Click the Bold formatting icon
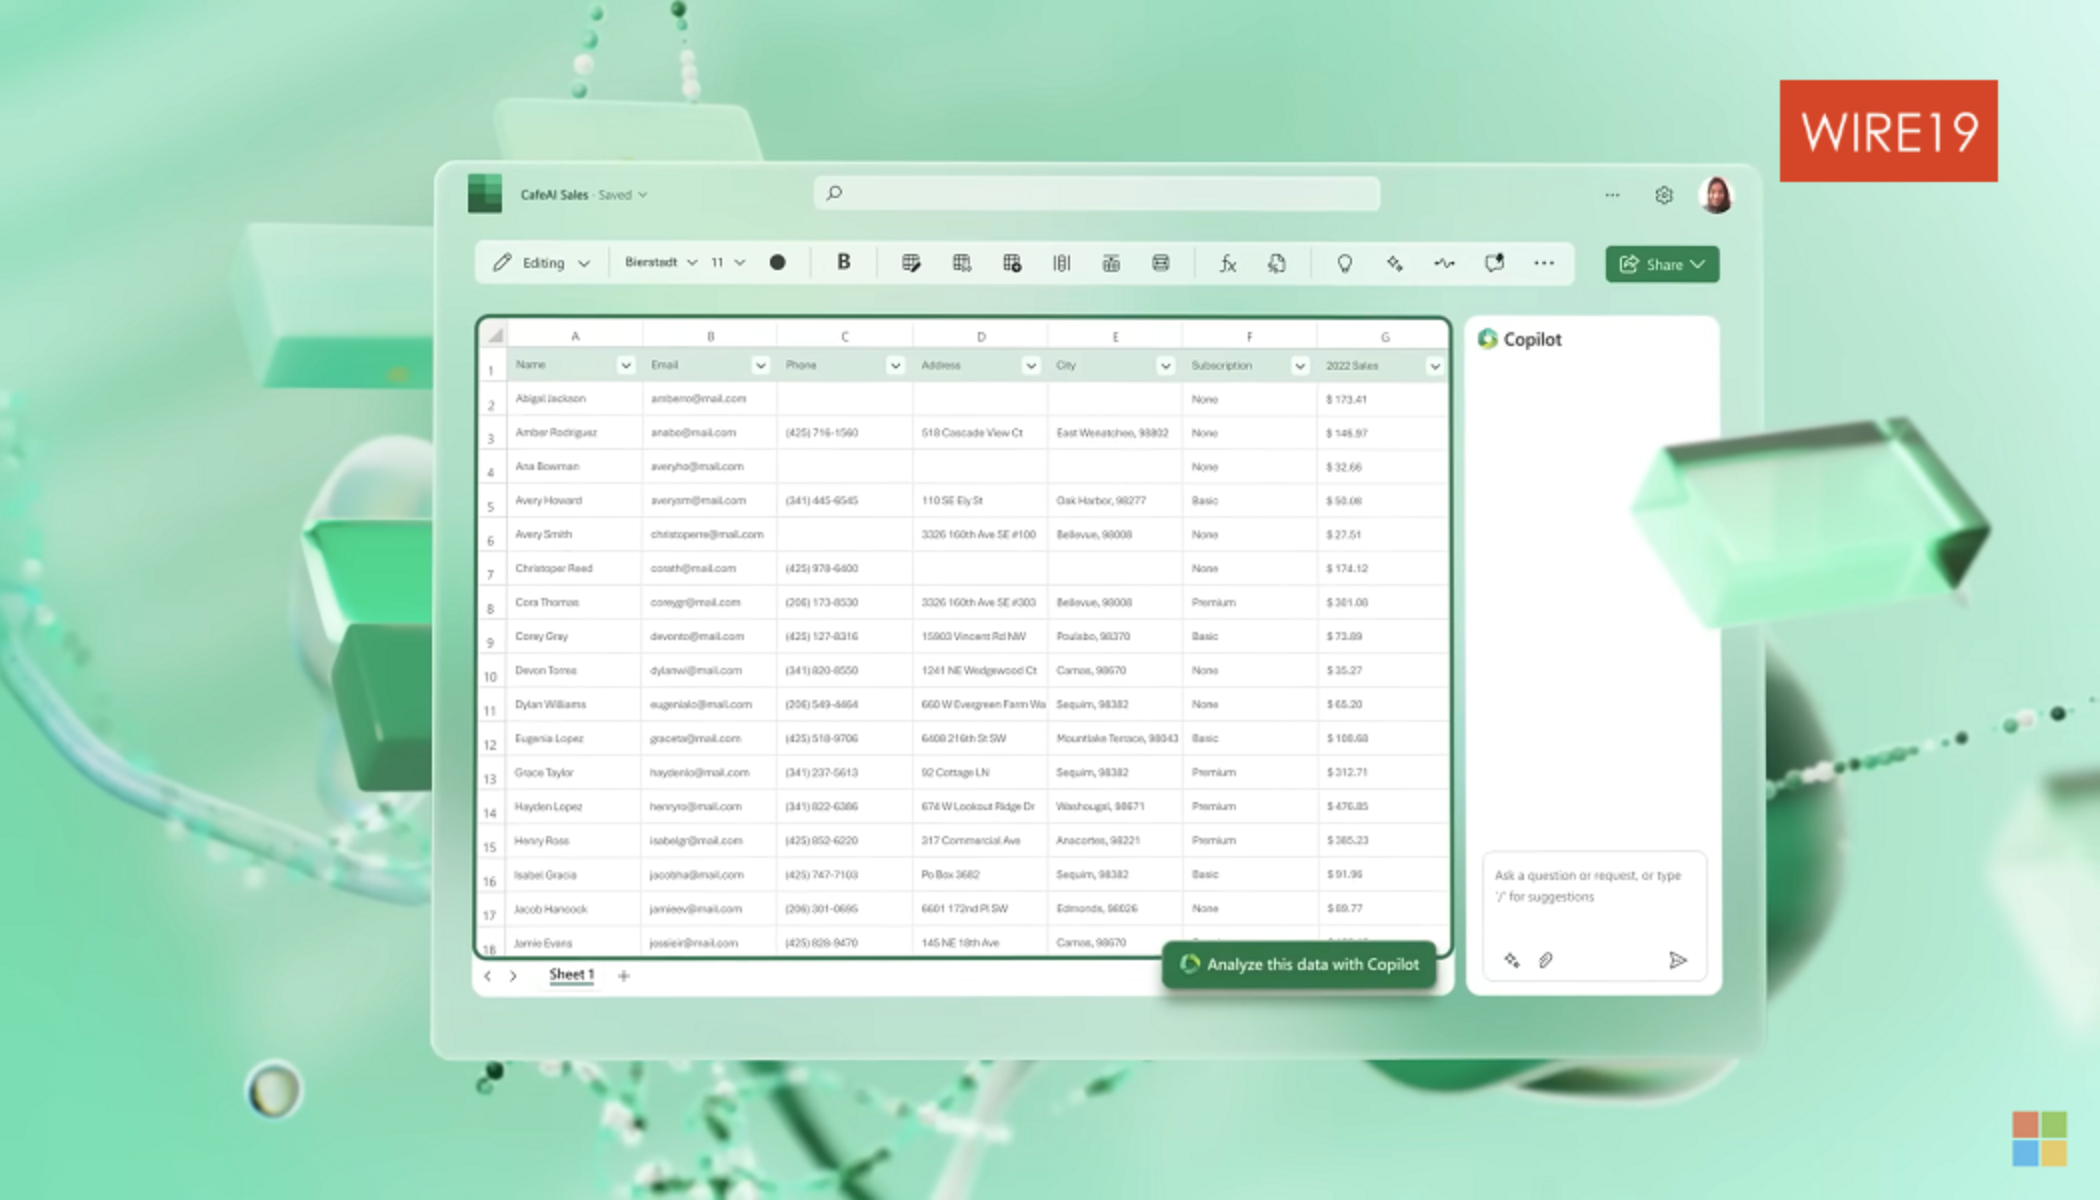Viewport: 2100px width, 1200px height. point(842,262)
